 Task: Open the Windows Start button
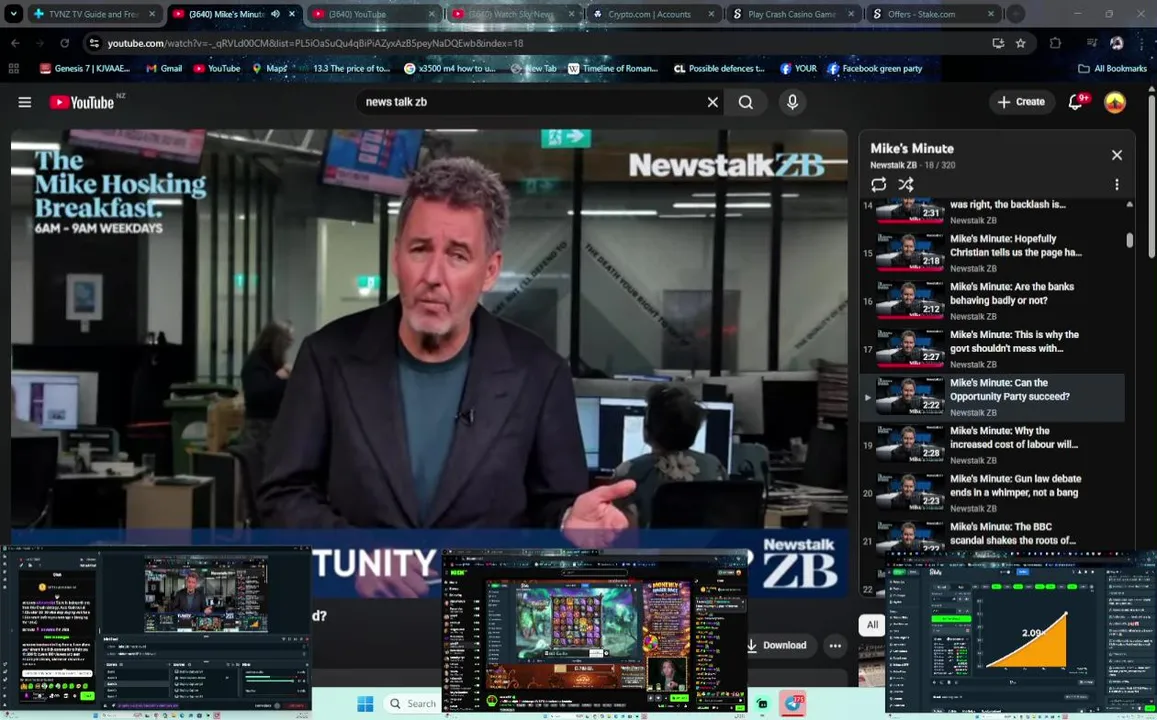pyautogui.click(x=365, y=703)
